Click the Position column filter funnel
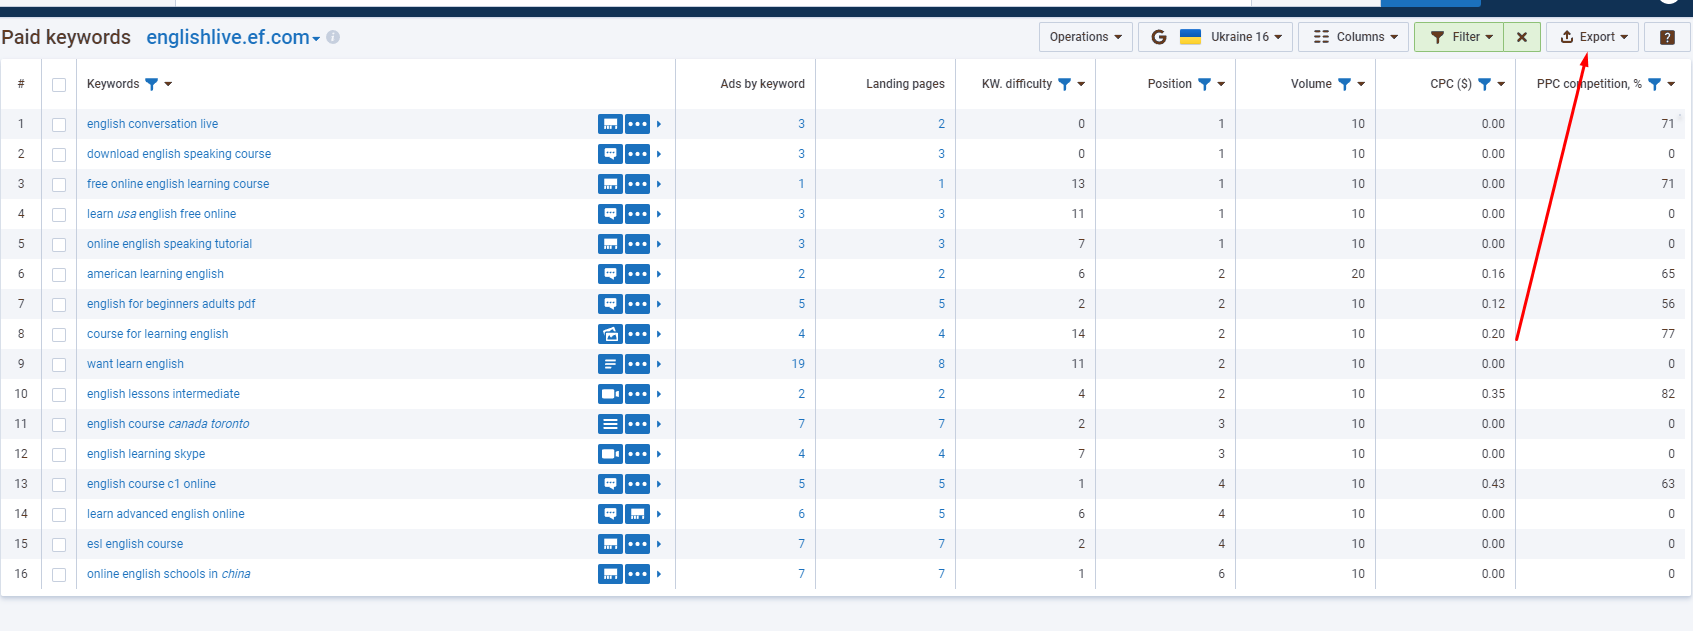This screenshot has width=1693, height=631. pos(1205,84)
